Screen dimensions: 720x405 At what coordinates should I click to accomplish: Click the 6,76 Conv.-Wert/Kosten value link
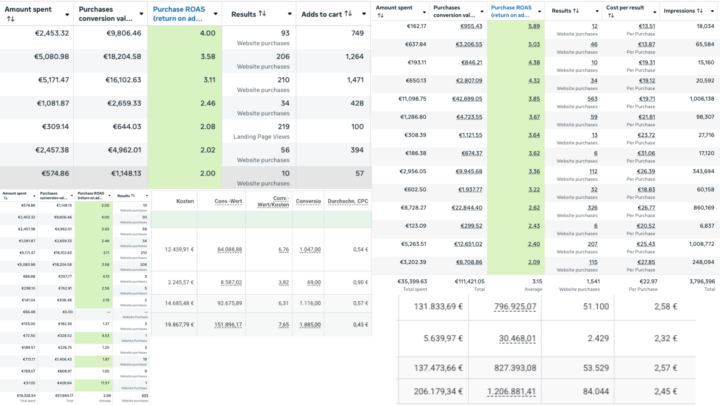tap(284, 249)
